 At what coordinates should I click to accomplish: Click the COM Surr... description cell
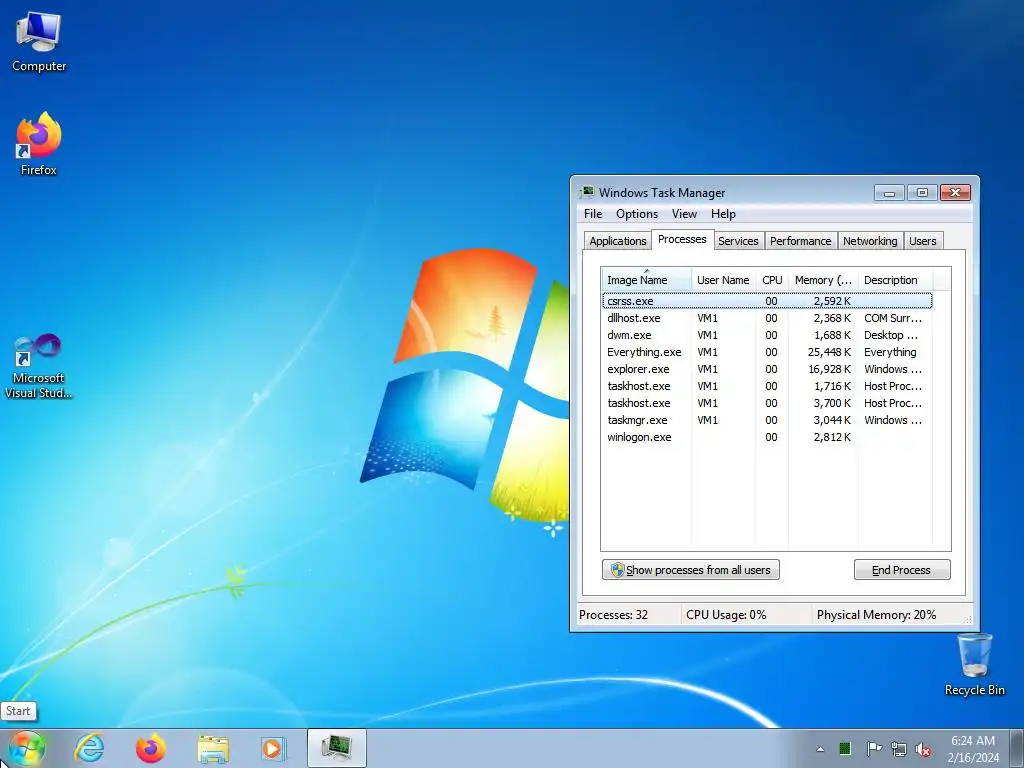coord(893,318)
